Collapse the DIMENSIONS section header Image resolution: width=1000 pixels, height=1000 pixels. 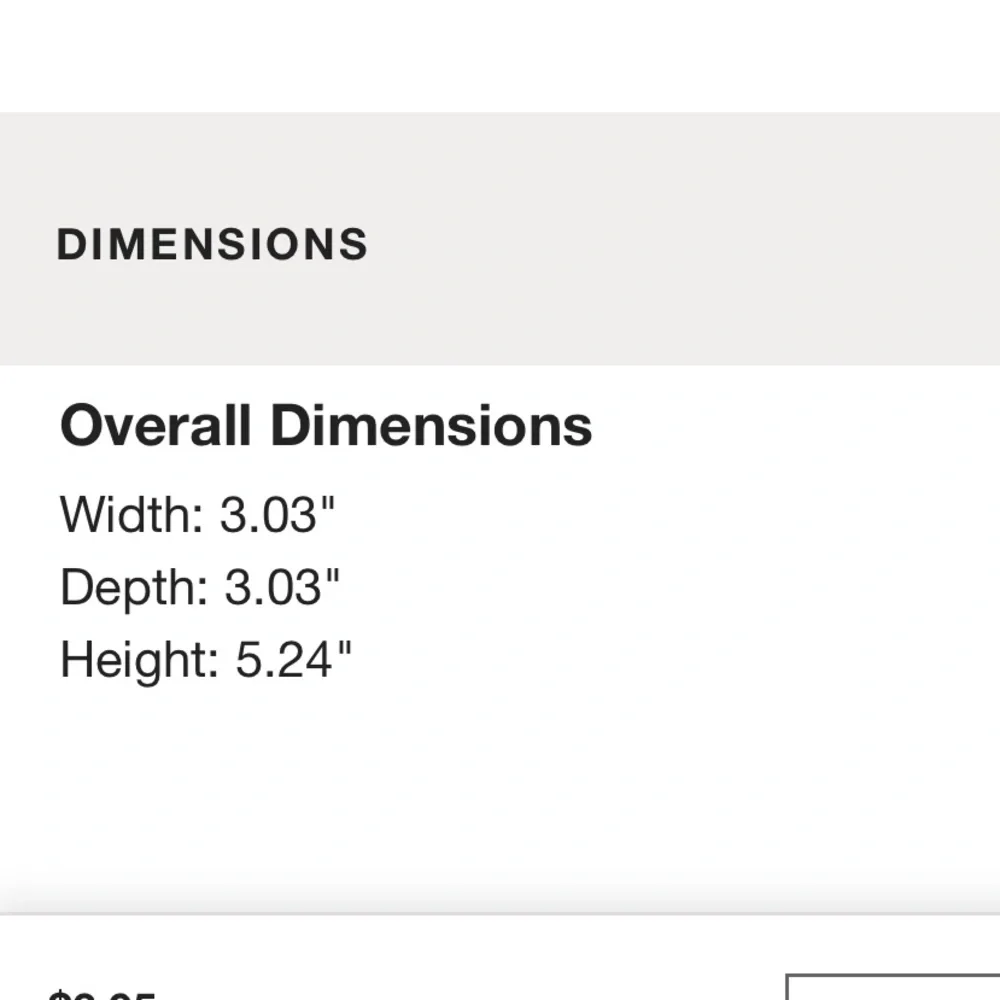[x=212, y=244]
